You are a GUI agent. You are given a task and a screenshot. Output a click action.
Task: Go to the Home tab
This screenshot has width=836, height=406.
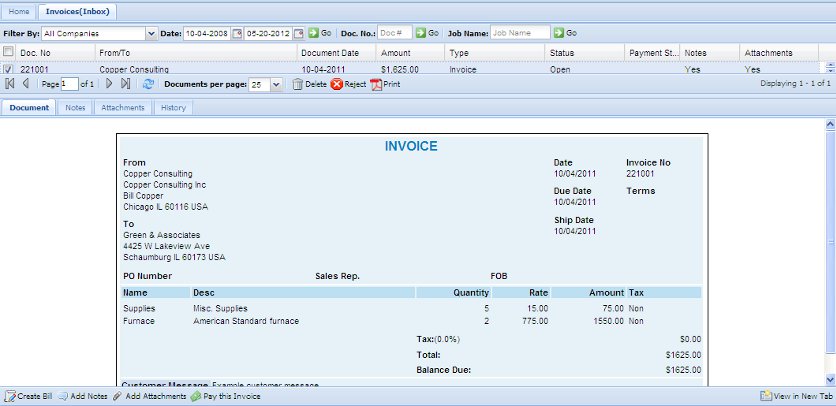19,12
